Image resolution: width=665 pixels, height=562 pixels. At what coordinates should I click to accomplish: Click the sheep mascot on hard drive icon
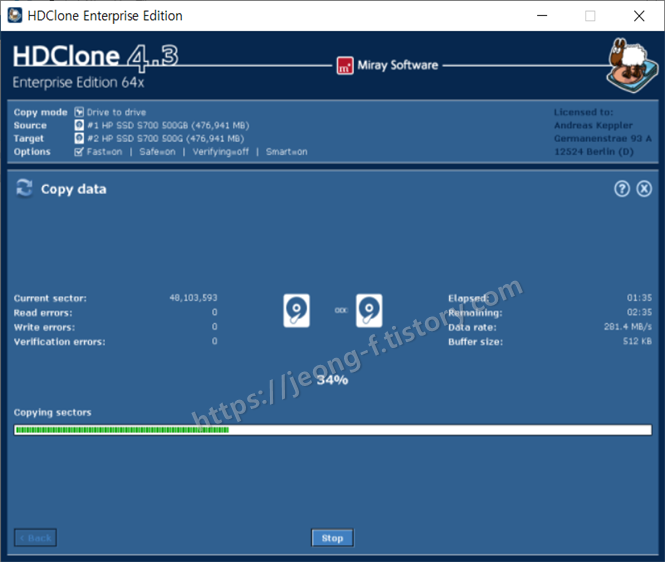(632, 66)
